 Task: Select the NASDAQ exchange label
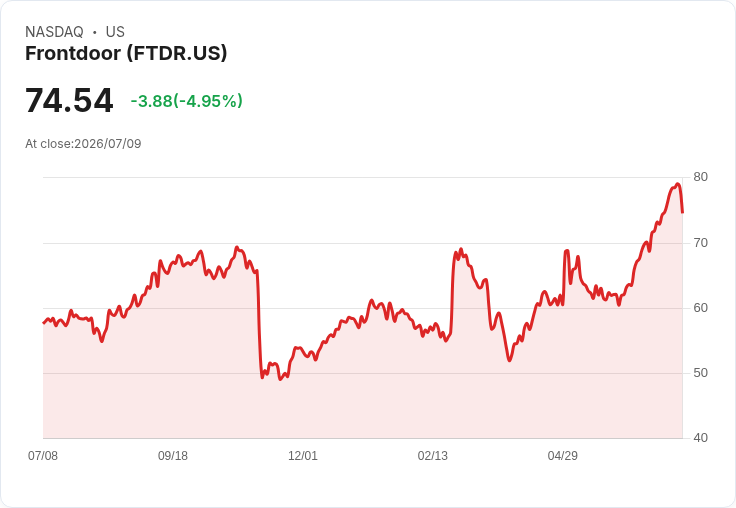[x=54, y=32]
